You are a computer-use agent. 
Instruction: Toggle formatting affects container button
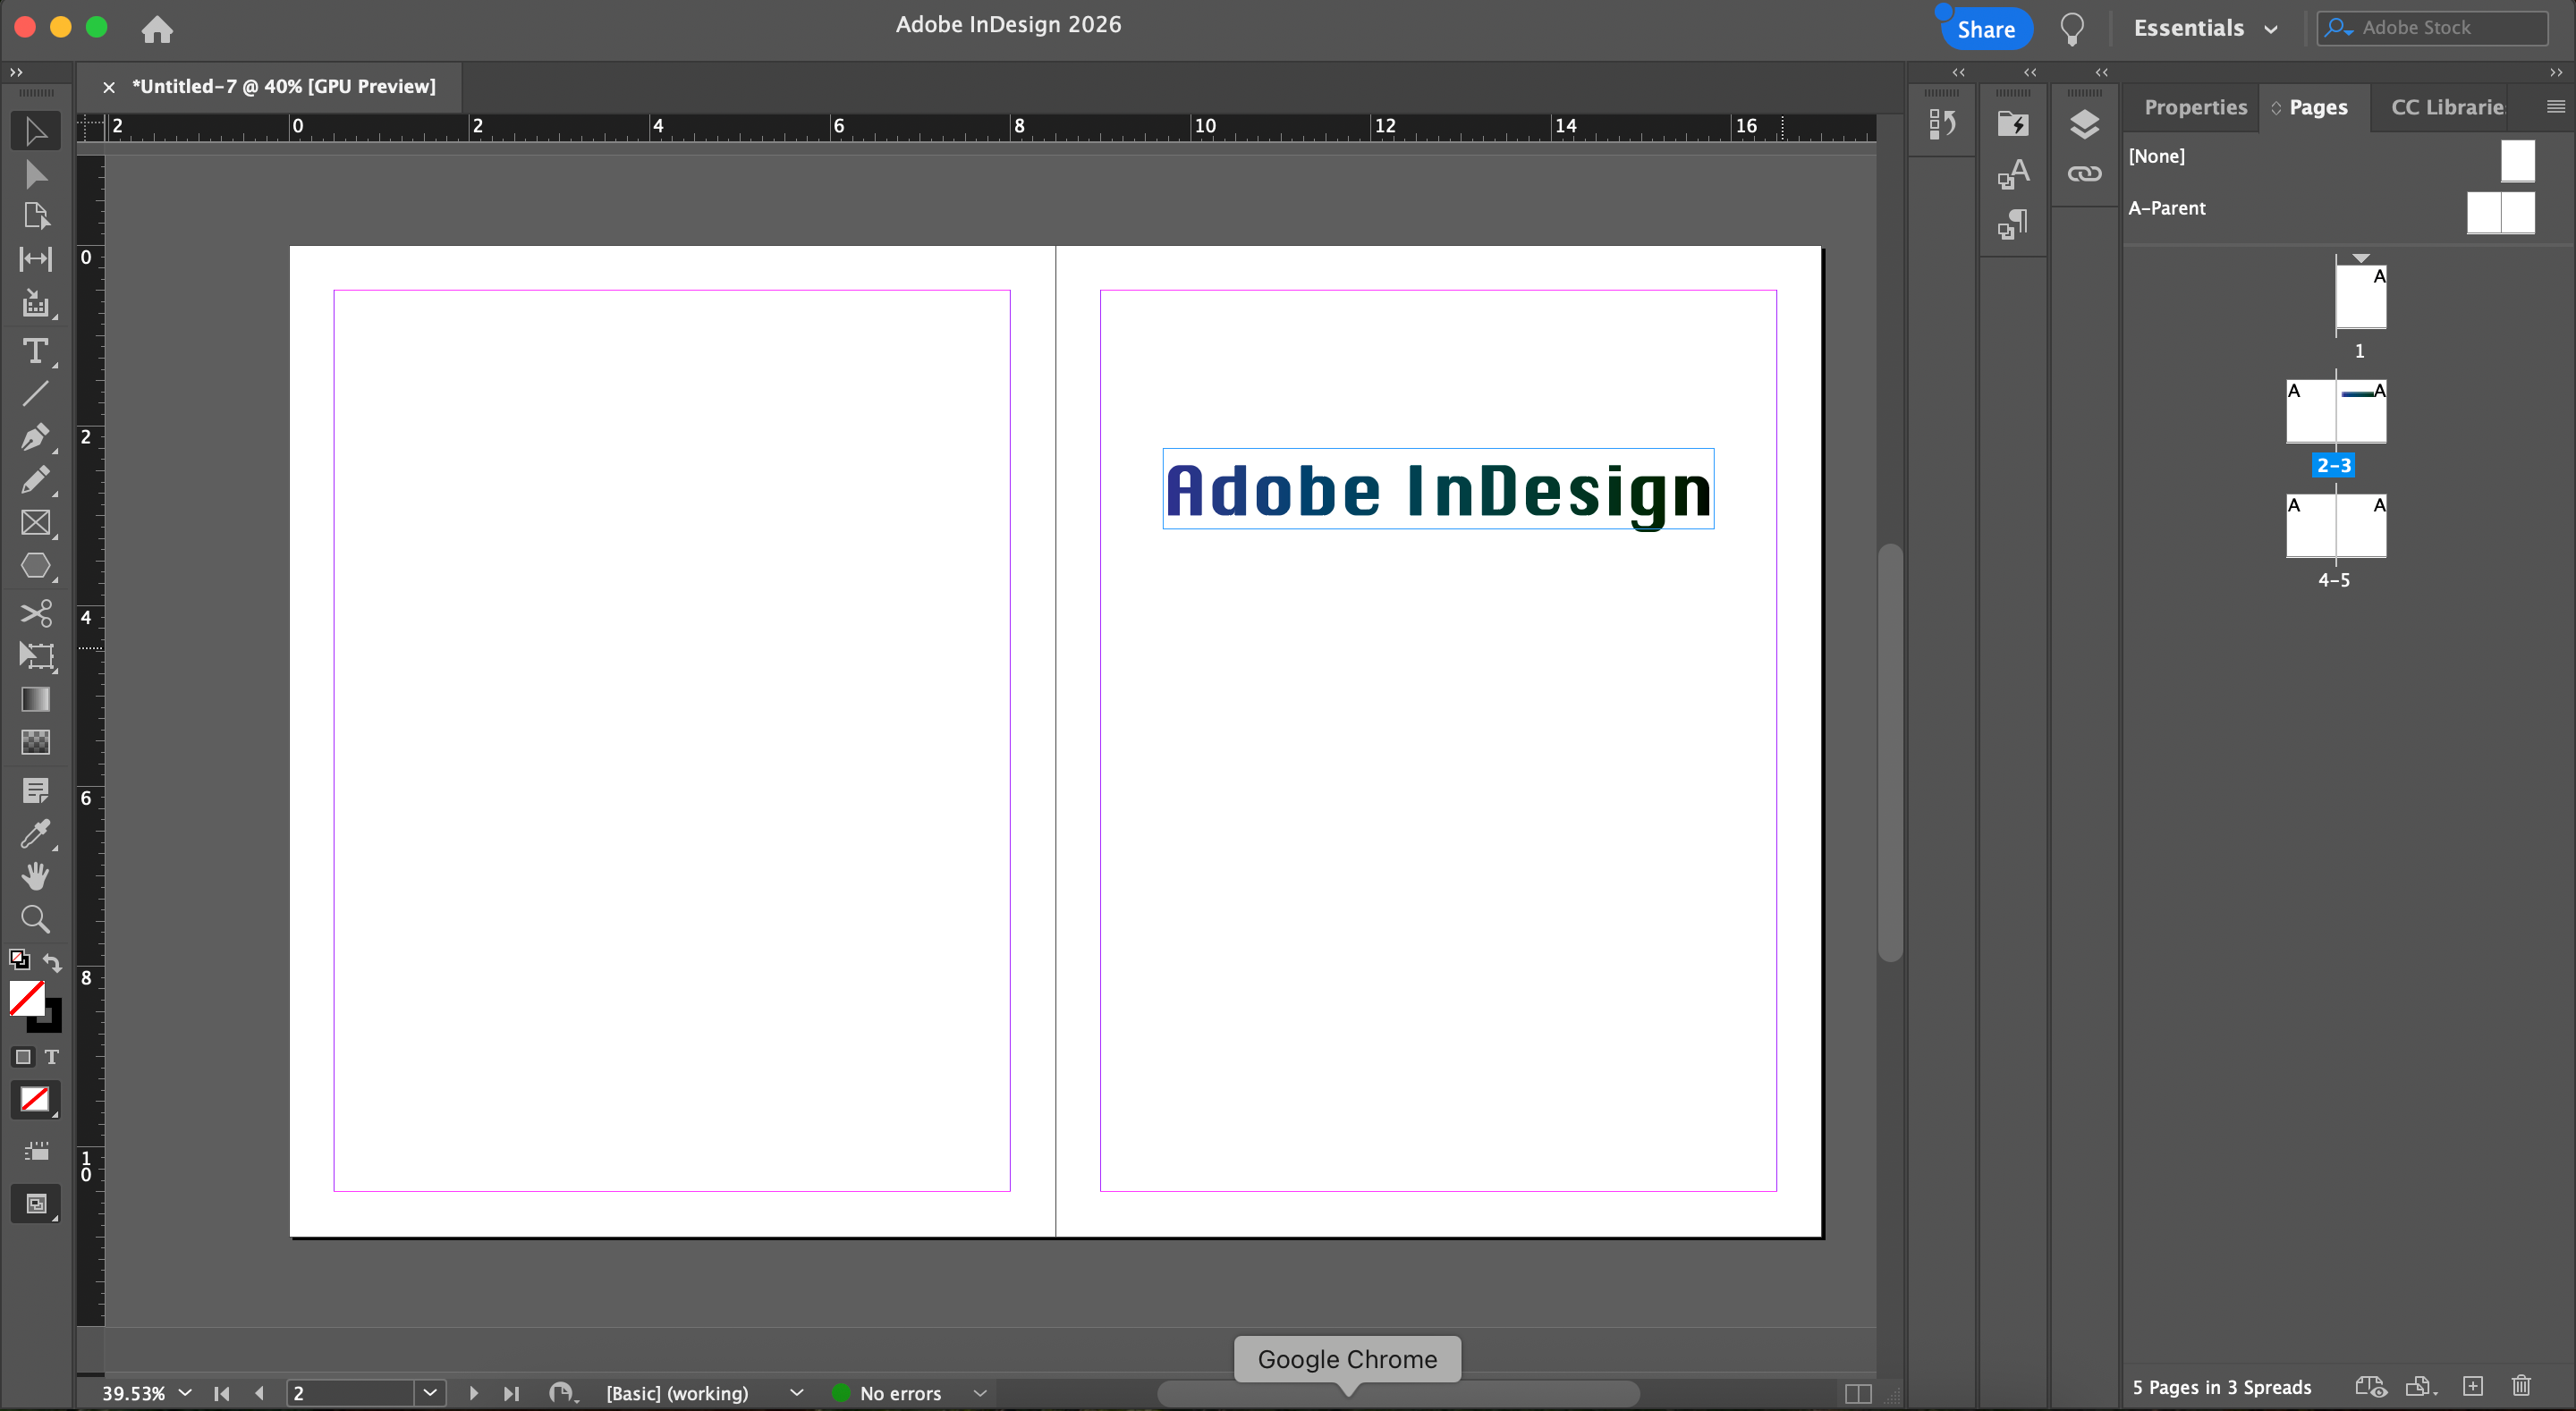point(23,1057)
